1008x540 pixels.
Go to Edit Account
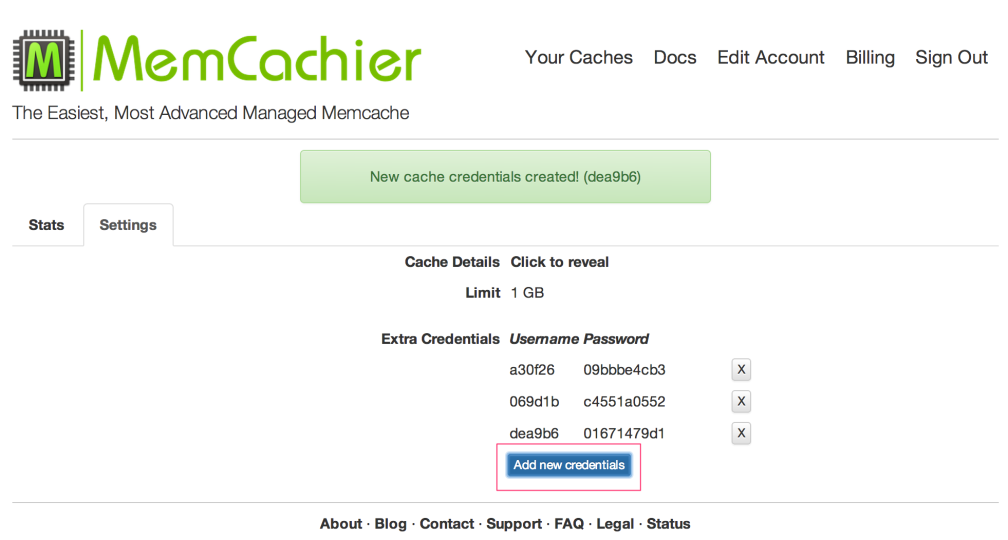coord(771,57)
